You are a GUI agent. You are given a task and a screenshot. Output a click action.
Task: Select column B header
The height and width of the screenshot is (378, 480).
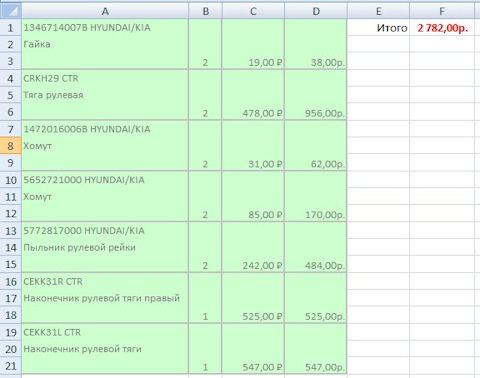[205, 11]
